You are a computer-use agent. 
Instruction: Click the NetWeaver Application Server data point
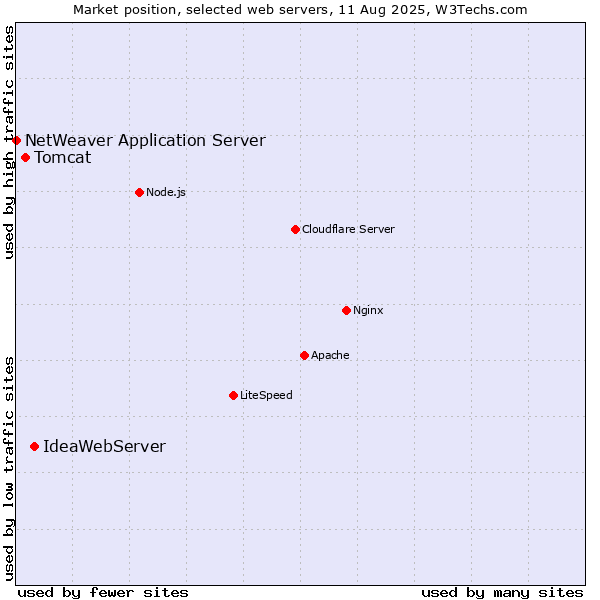point(16,140)
